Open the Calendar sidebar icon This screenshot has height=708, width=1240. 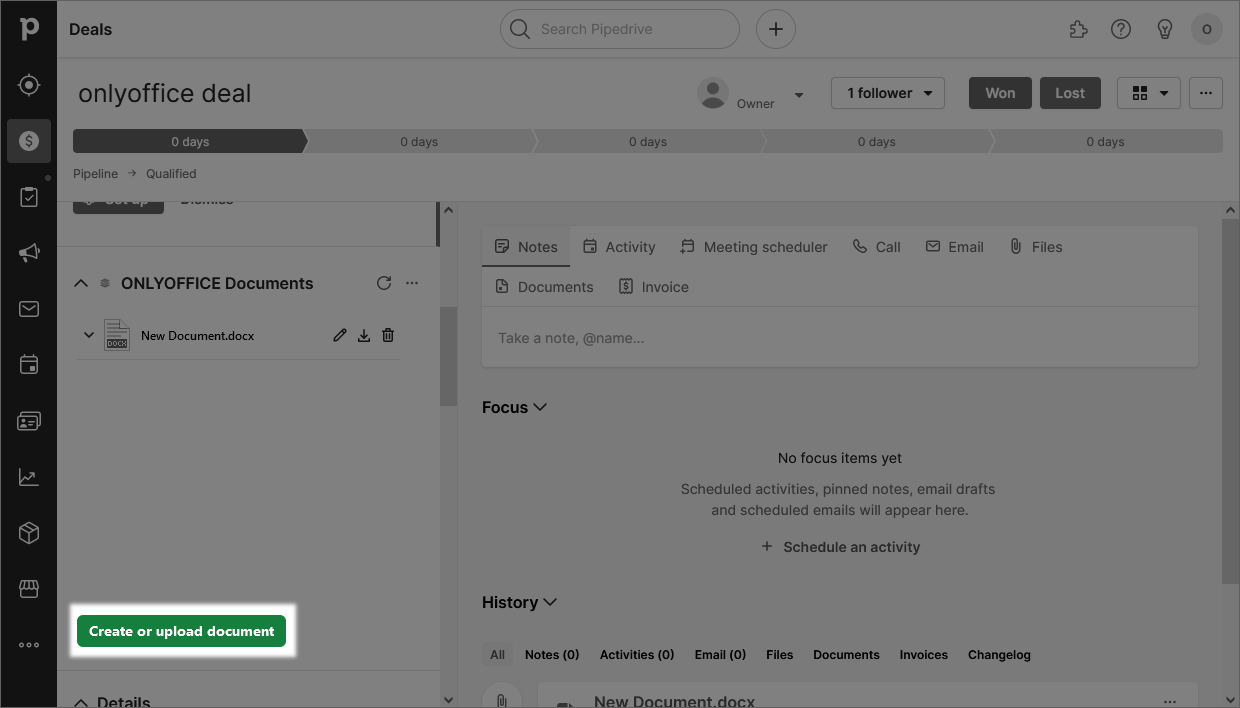(x=28, y=365)
